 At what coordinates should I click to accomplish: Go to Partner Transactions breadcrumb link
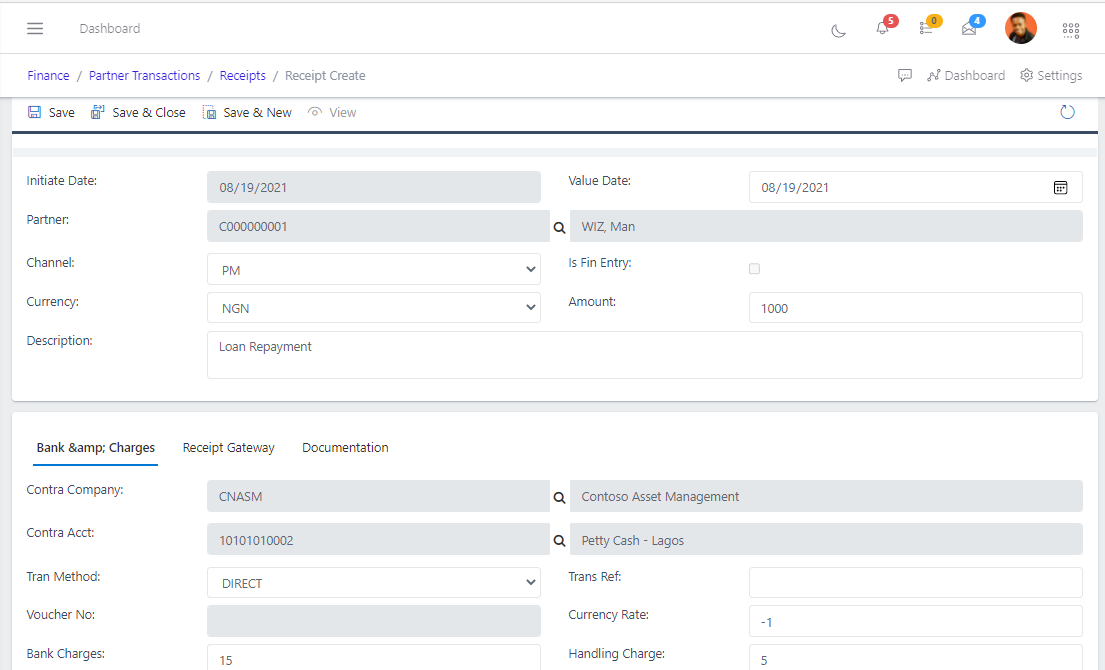(x=144, y=76)
